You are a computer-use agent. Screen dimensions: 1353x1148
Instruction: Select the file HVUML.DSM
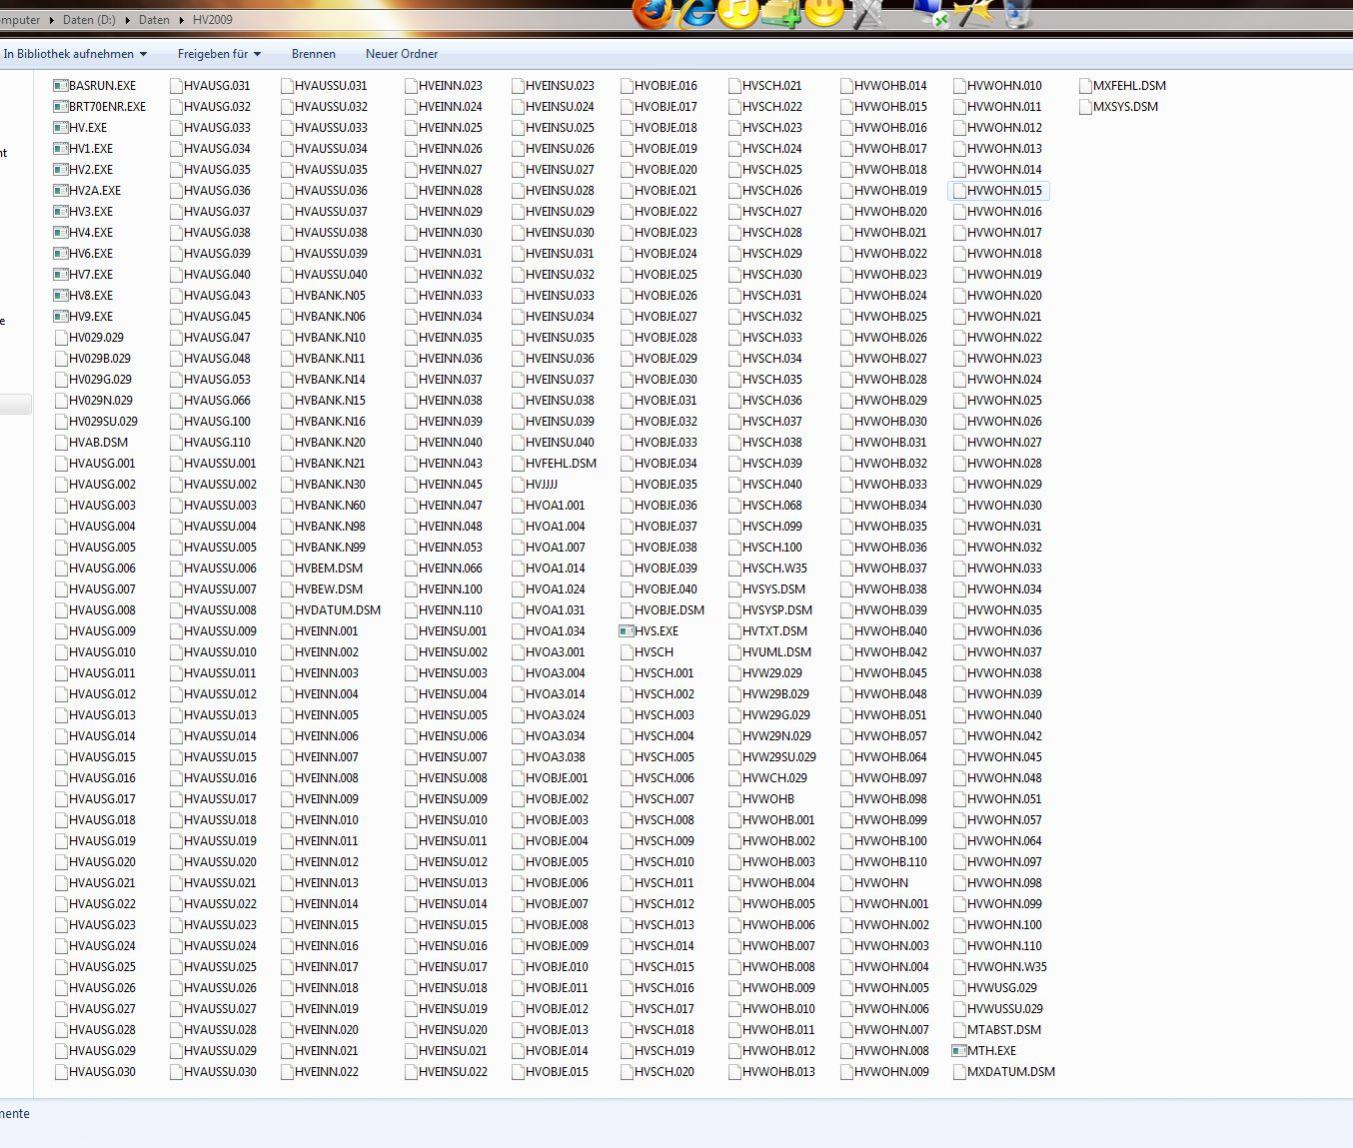click(770, 653)
